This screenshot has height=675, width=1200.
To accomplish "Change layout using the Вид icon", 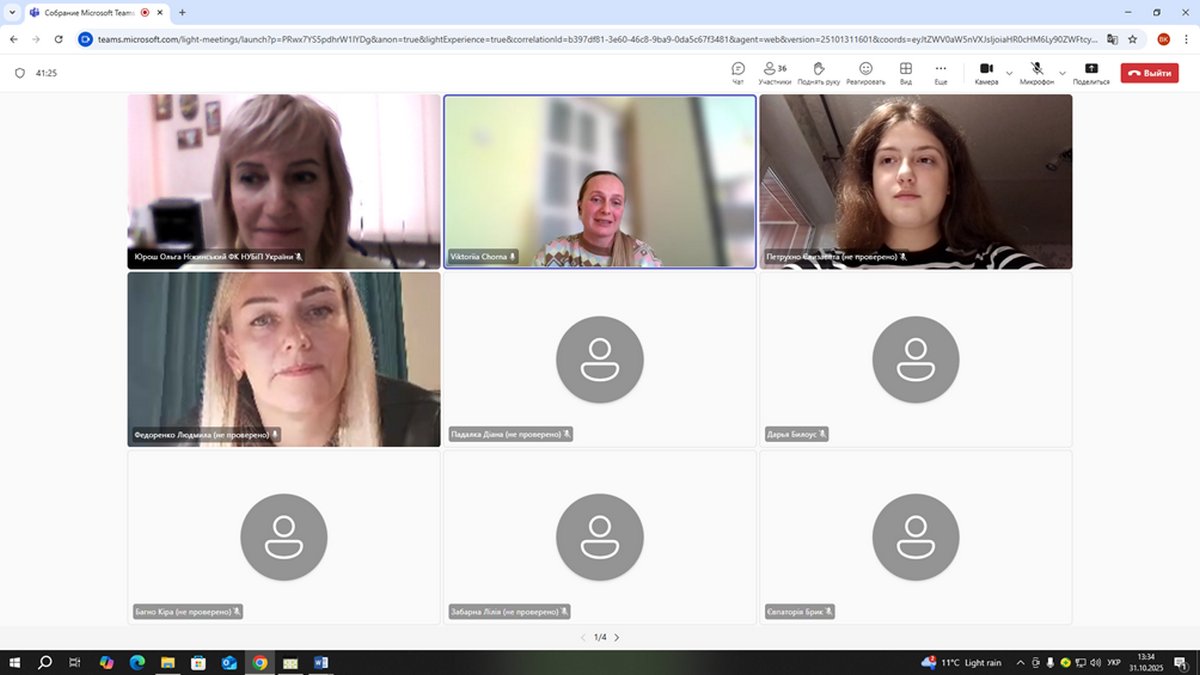I will pos(905,71).
